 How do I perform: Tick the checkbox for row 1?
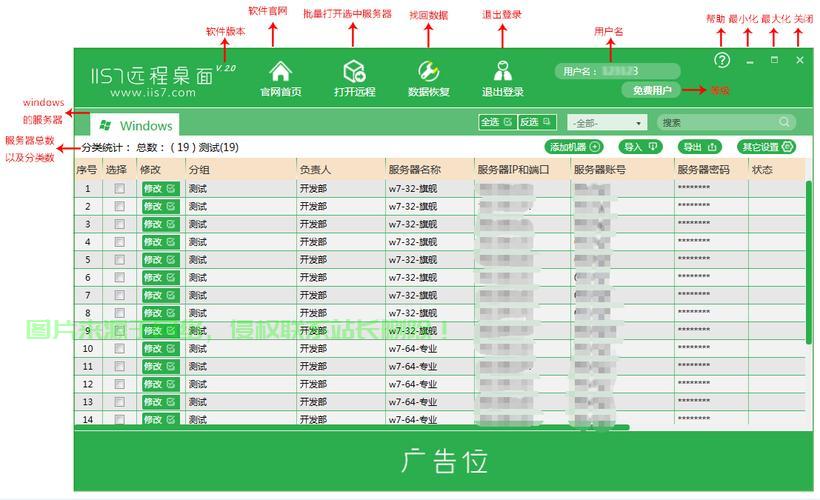point(119,188)
